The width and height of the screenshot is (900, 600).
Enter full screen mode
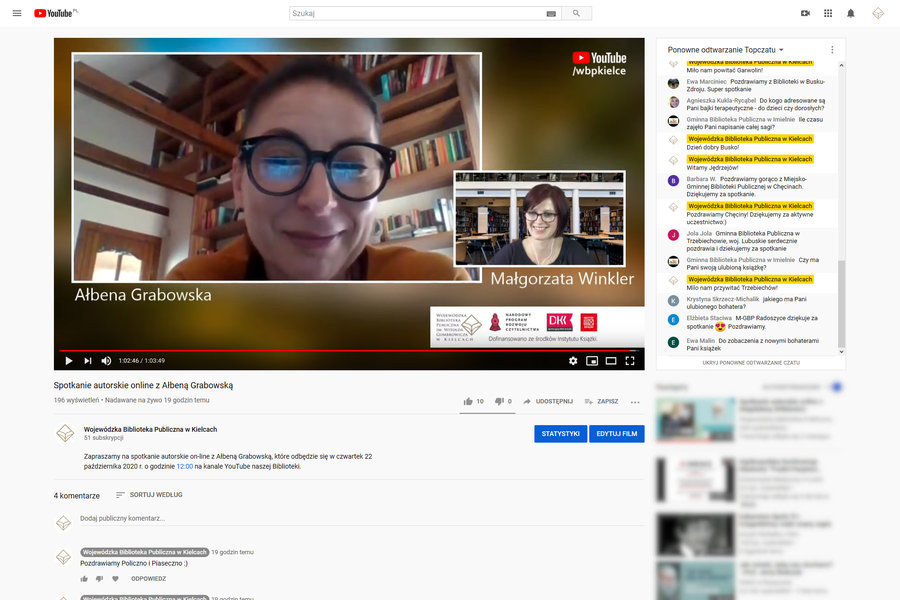click(x=630, y=361)
